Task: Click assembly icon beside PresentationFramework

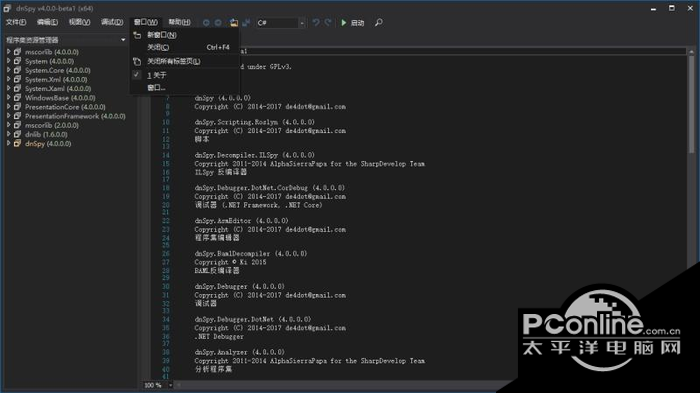Action: tap(17, 116)
